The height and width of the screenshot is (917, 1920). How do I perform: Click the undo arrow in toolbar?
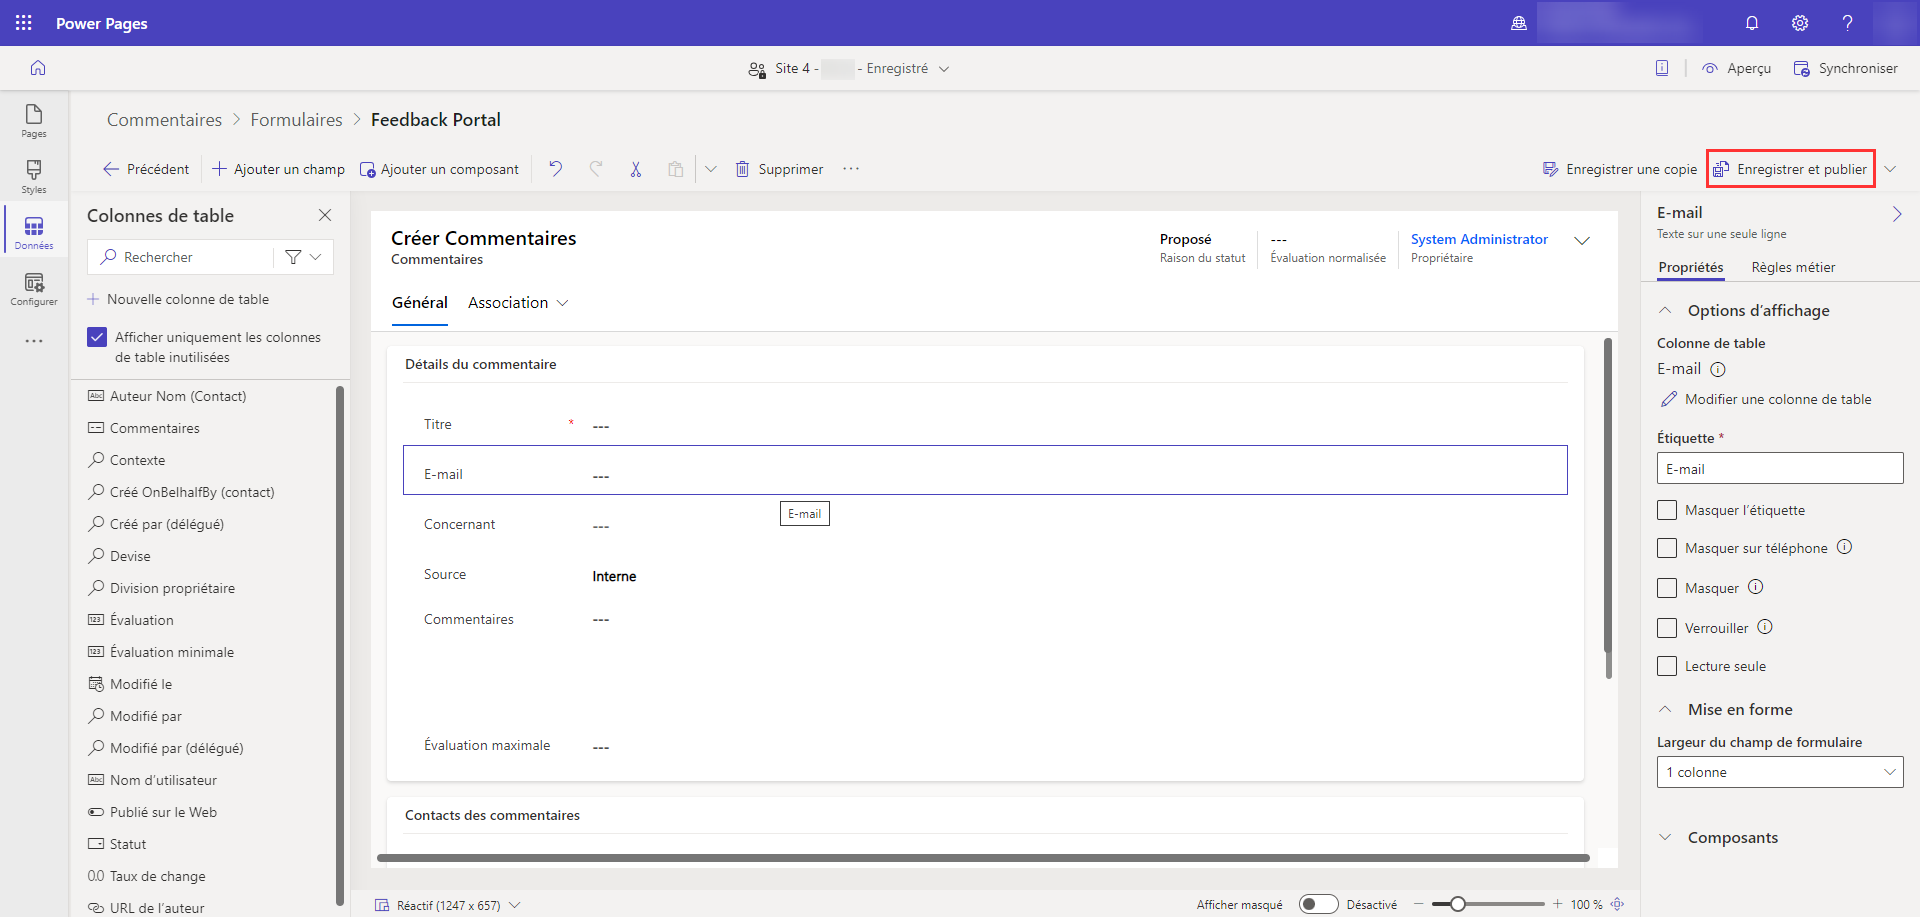click(x=555, y=169)
